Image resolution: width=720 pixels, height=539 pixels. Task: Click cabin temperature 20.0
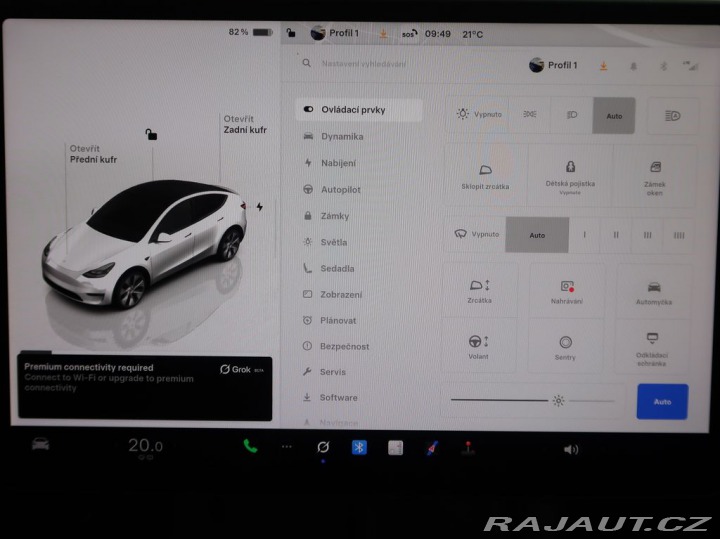[x=145, y=445]
